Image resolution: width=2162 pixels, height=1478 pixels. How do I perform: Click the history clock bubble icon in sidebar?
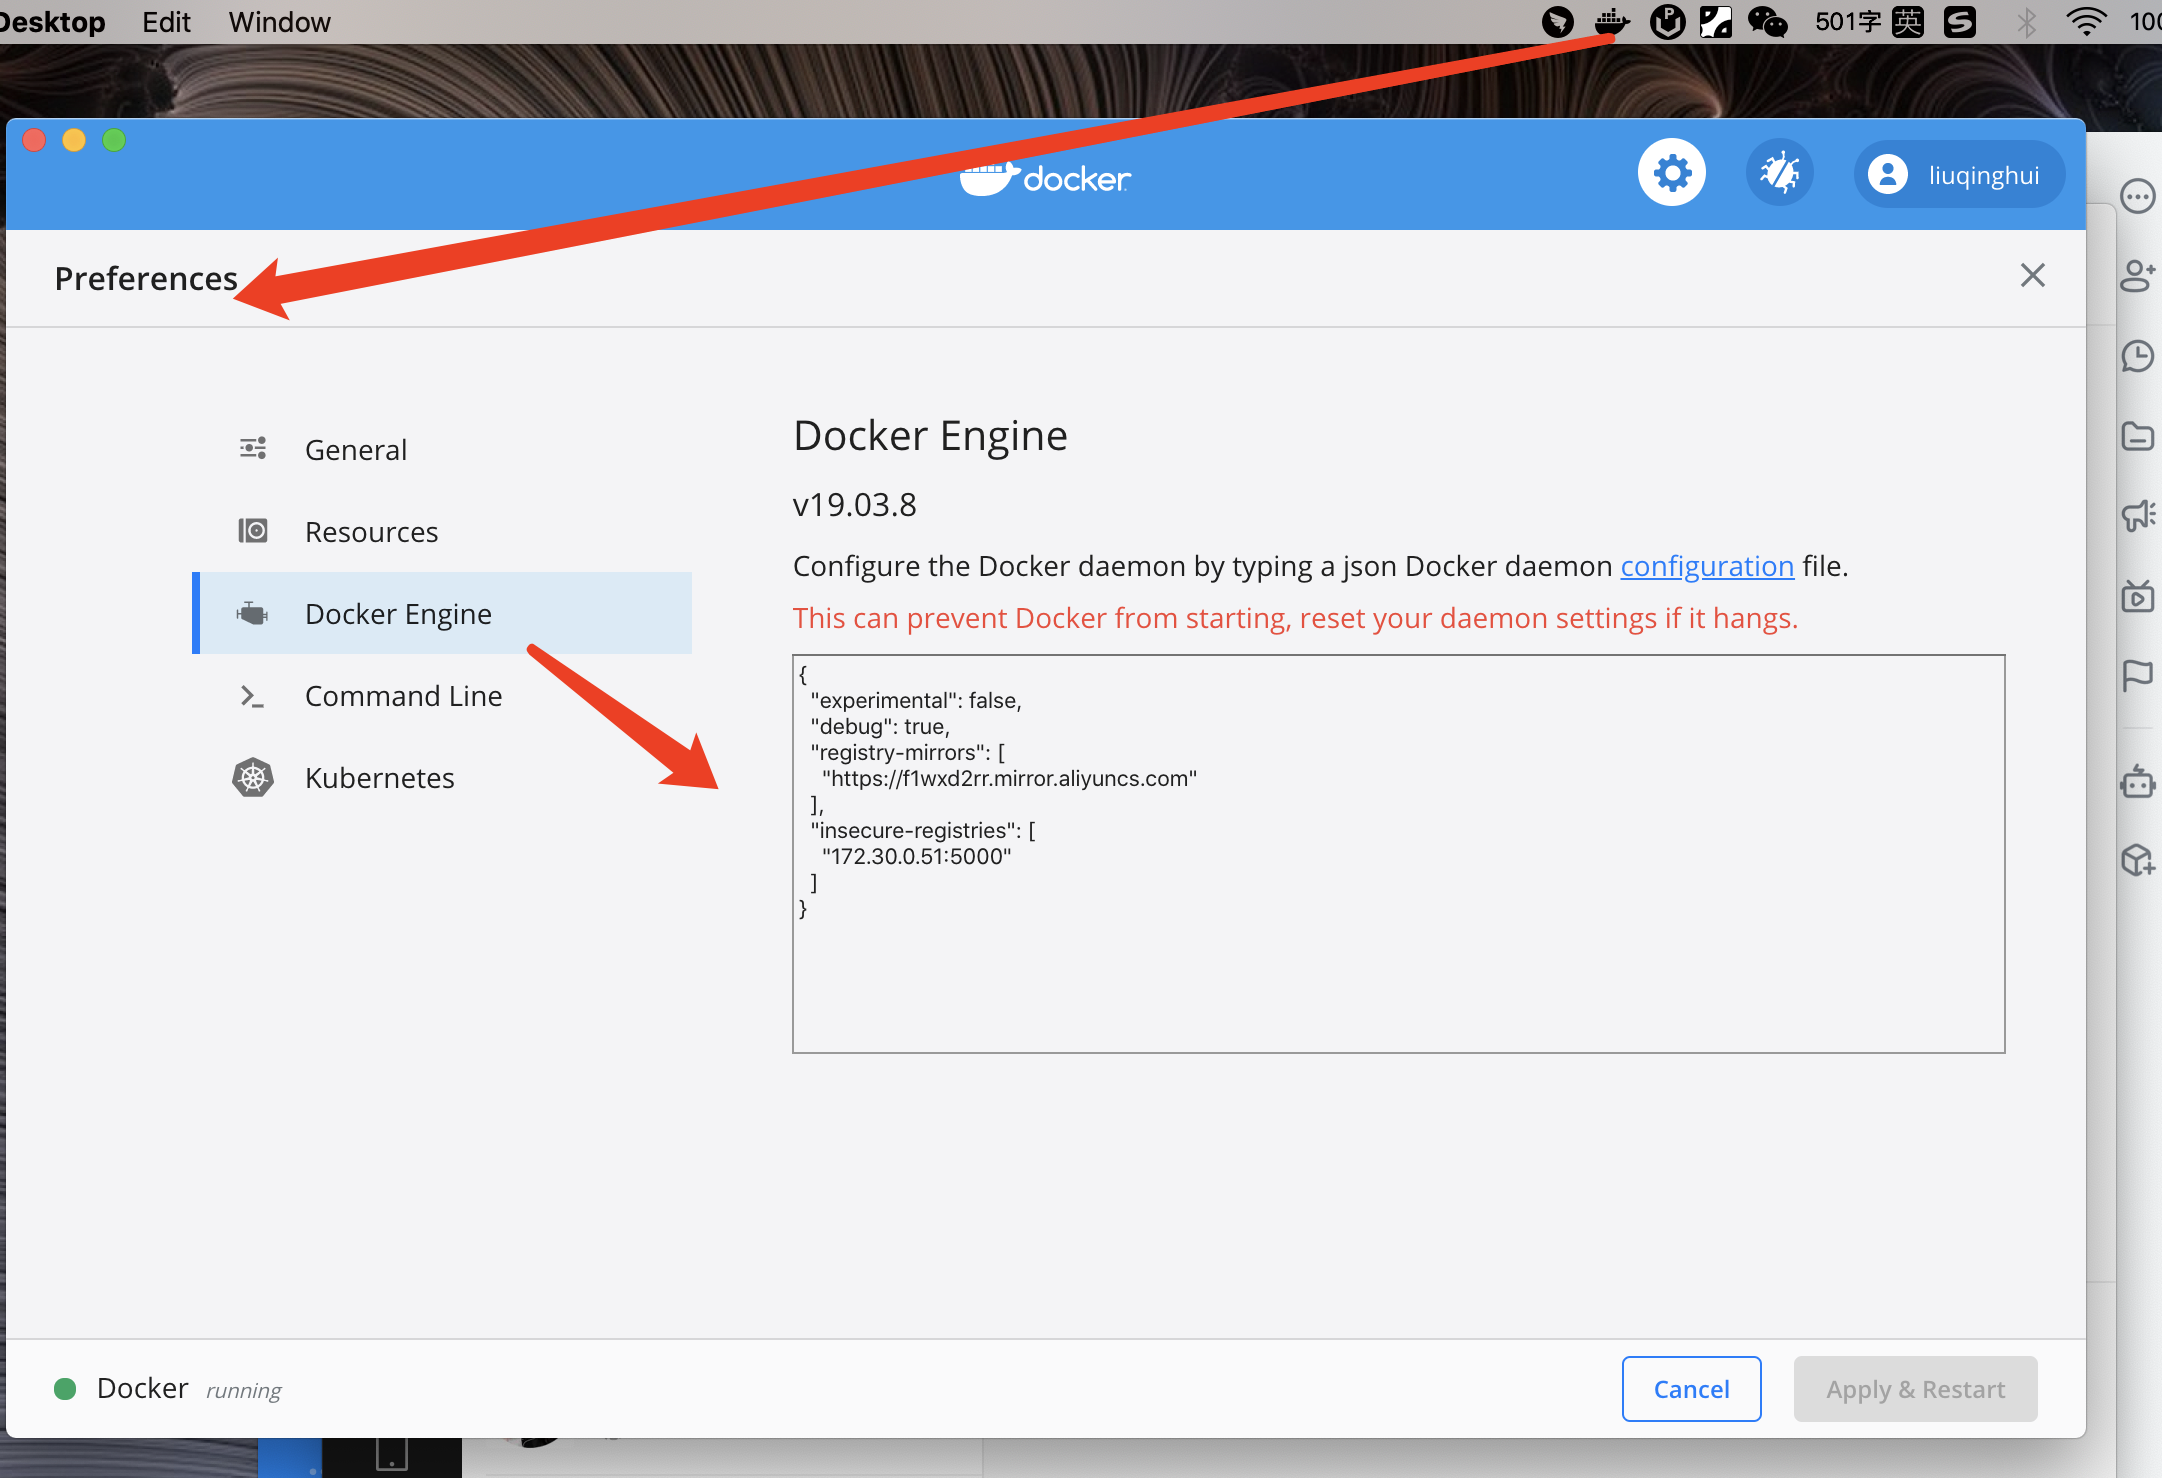[2138, 356]
